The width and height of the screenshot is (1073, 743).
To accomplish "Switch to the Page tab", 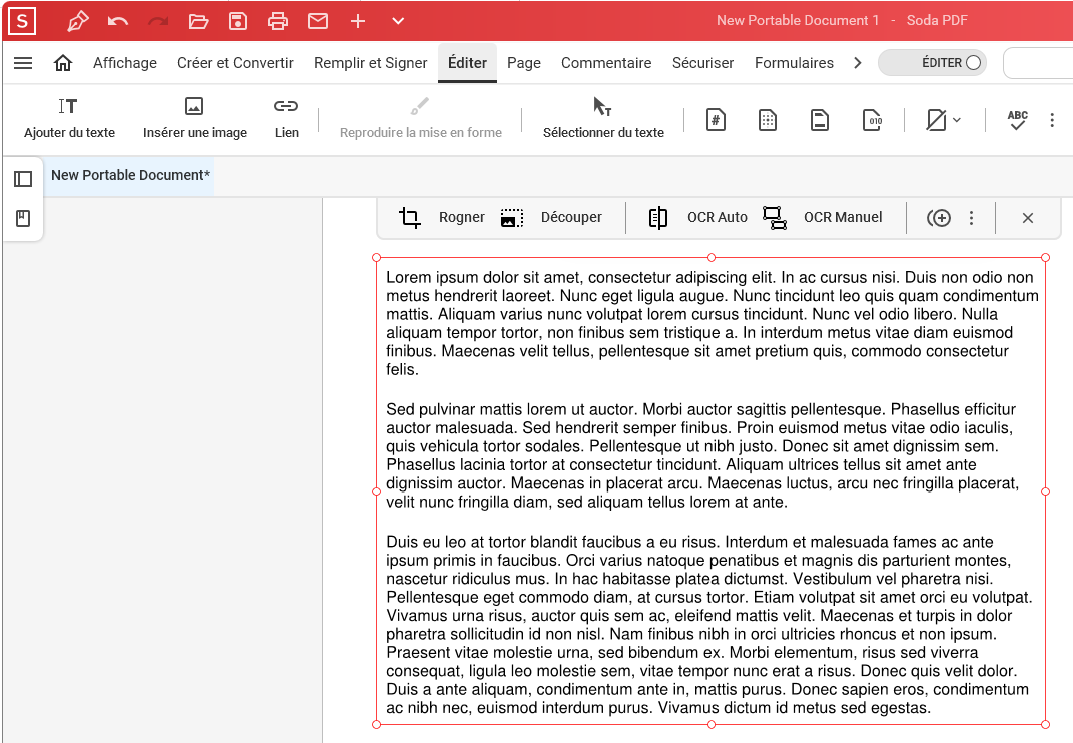I will 524,63.
